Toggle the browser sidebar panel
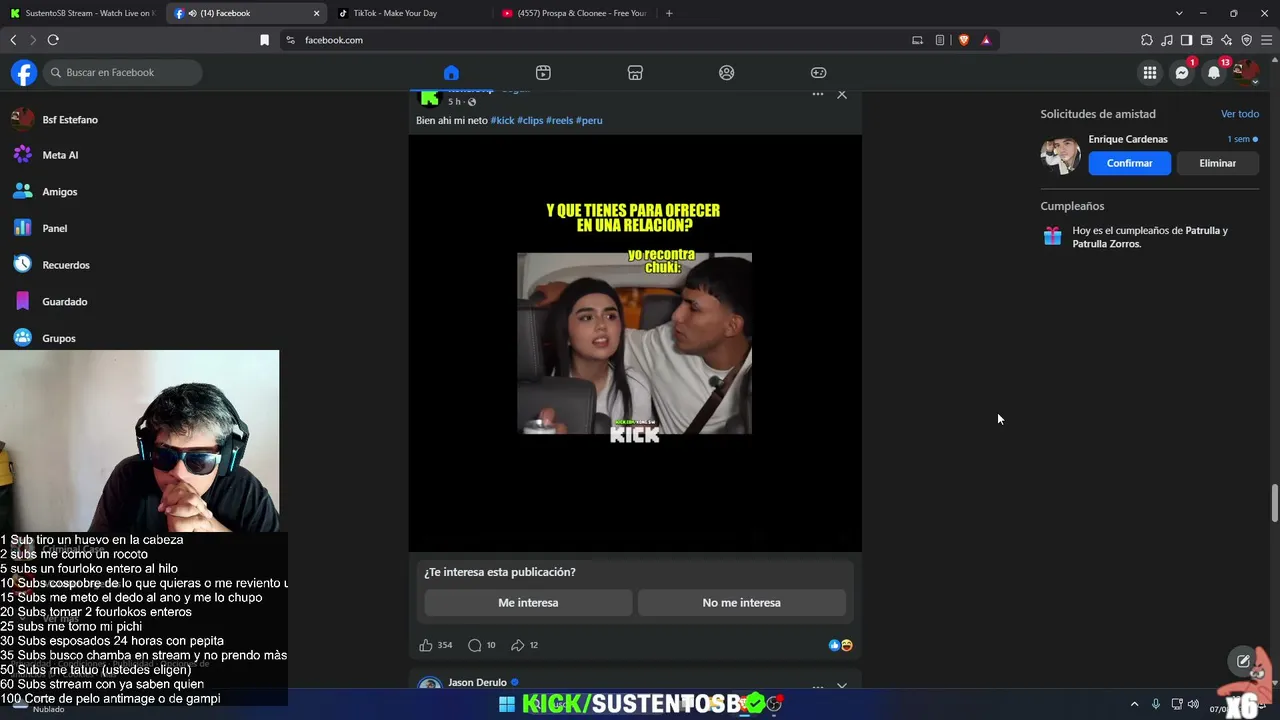 1186,40
